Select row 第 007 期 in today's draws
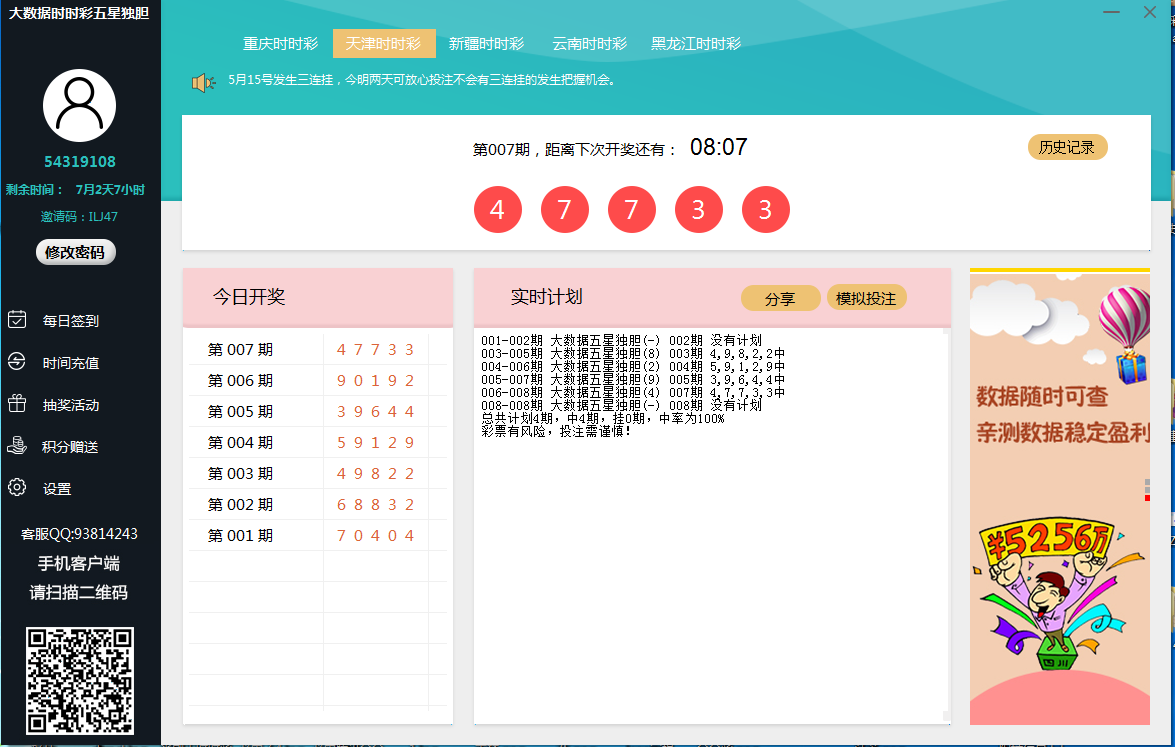1175x747 pixels. tap(318, 349)
